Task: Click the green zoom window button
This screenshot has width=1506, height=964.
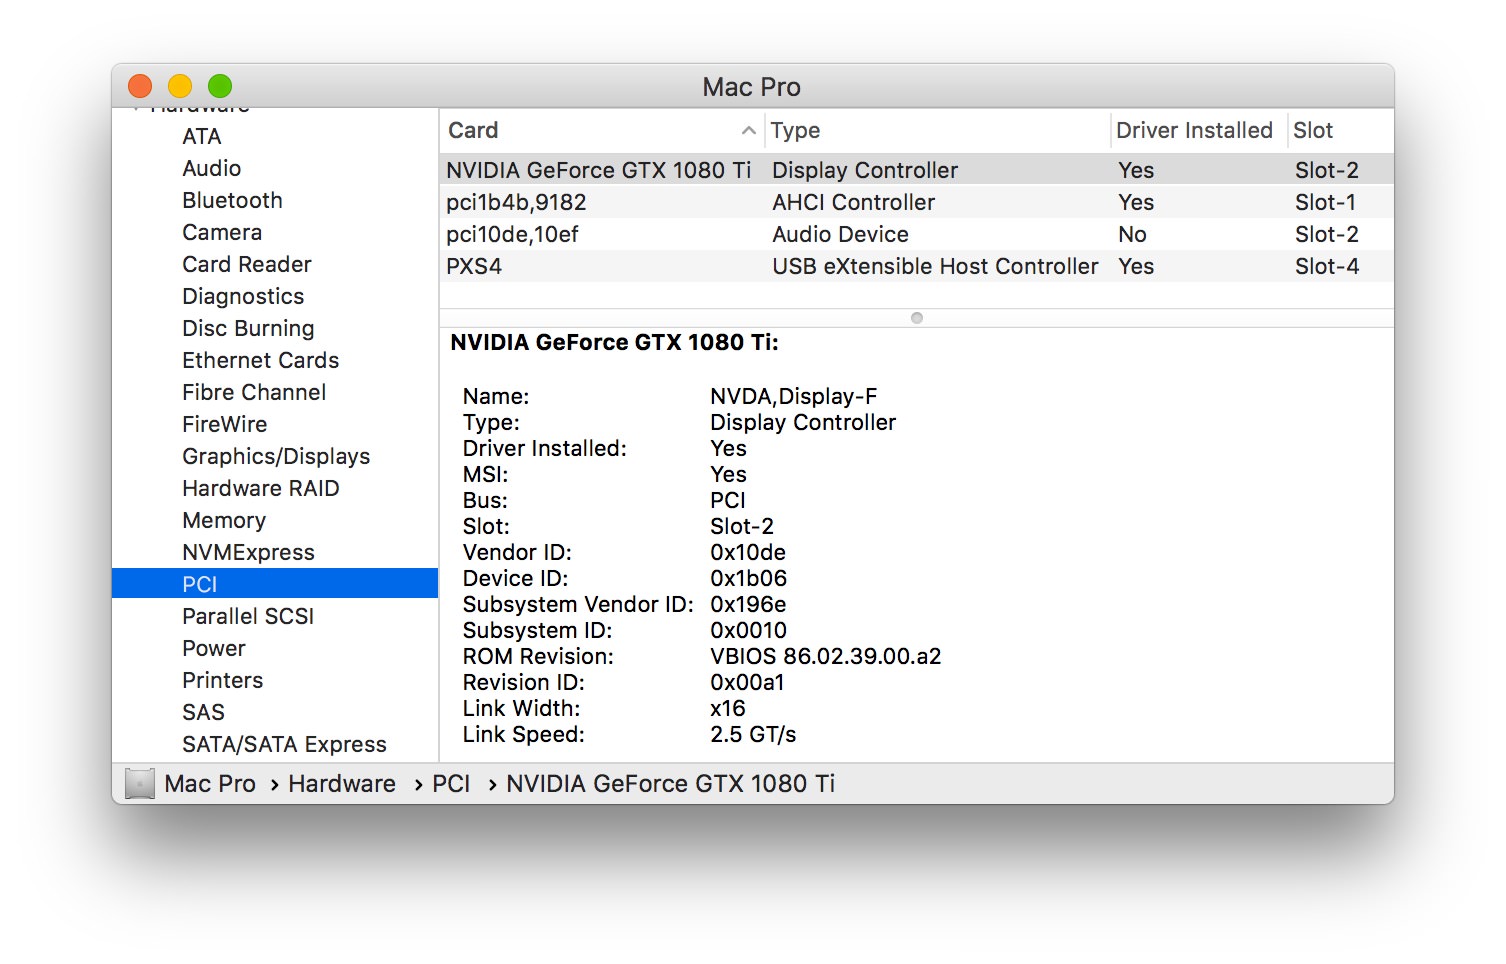Action: coord(220,86)
